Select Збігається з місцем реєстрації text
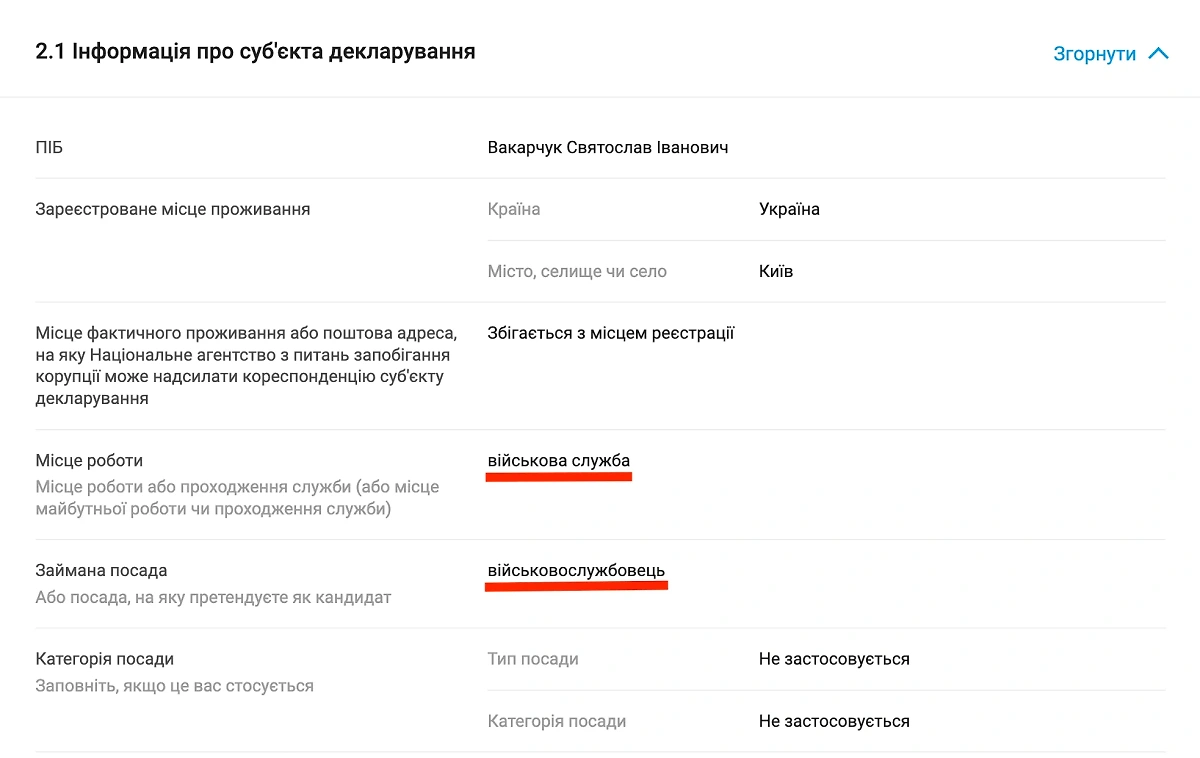Viewport: 1200px width, 758px height. pos(611,332)
